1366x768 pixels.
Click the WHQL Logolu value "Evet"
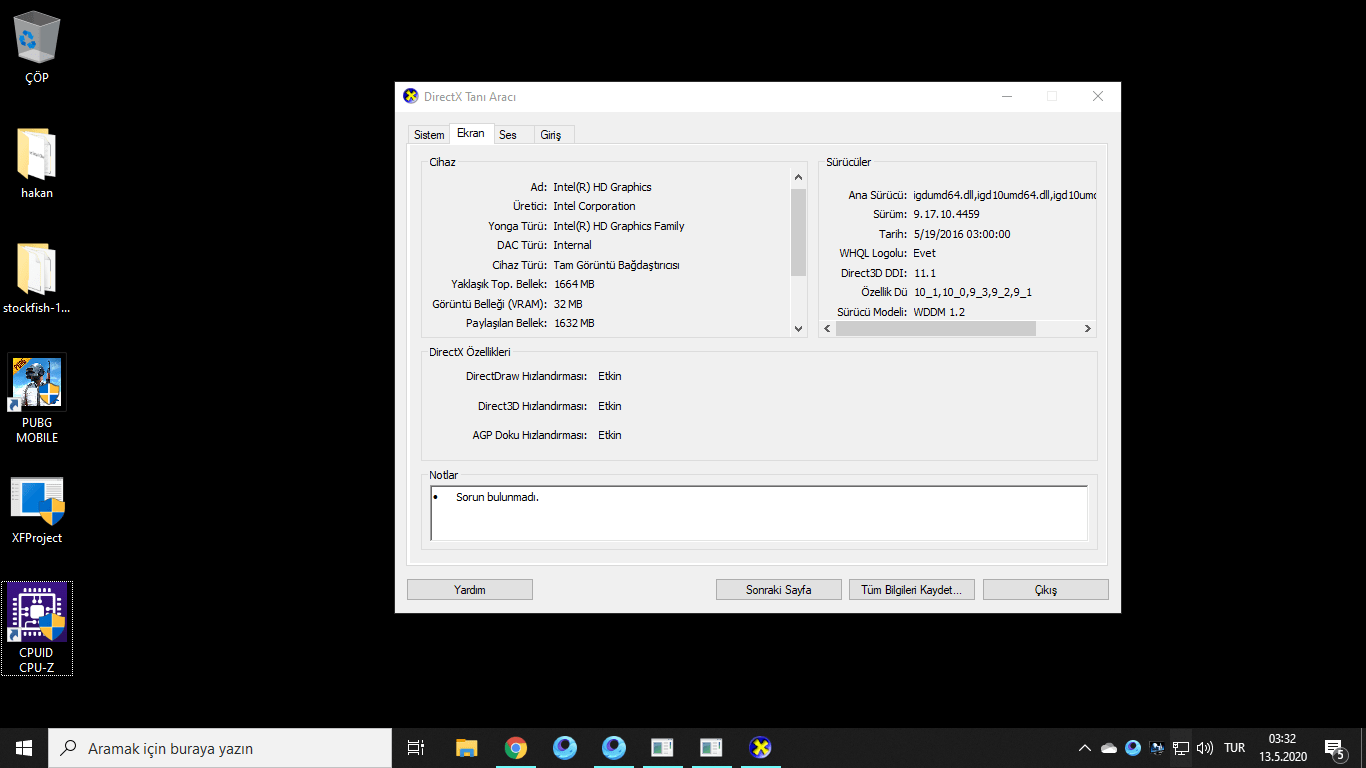coord(924,253)
